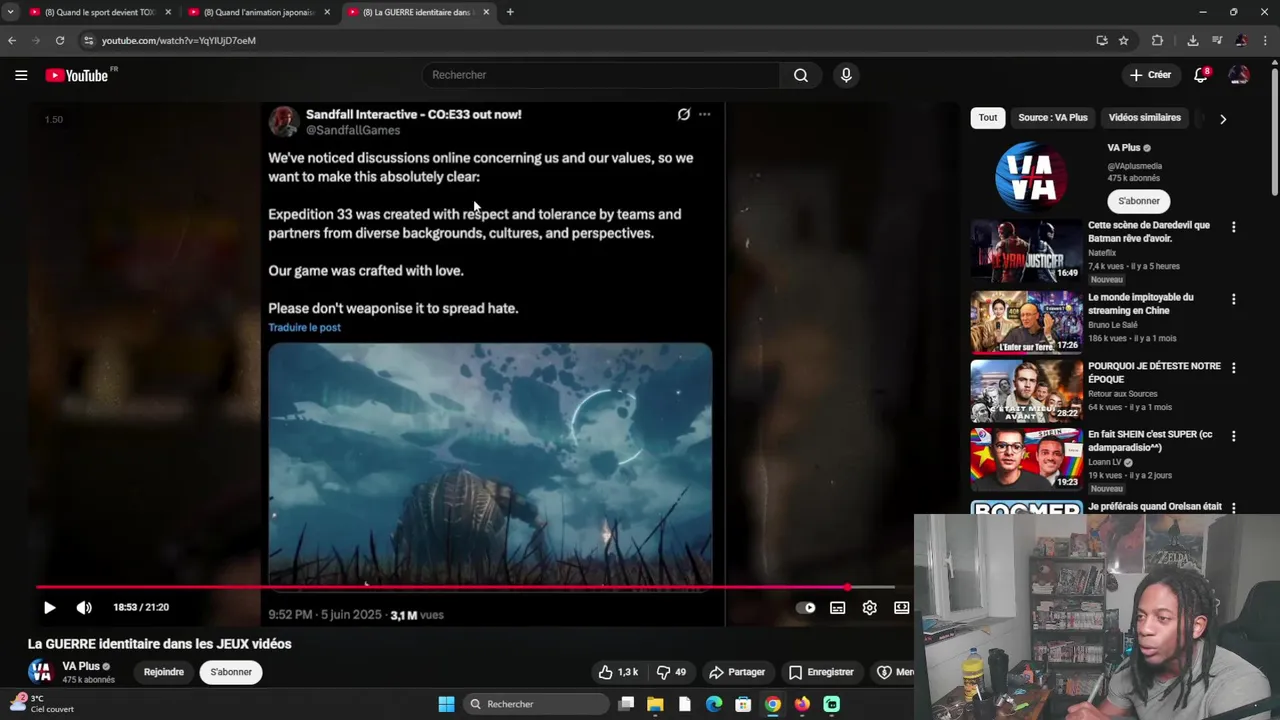Open player settings gear
1280x720 pixels.
(870, 607)
